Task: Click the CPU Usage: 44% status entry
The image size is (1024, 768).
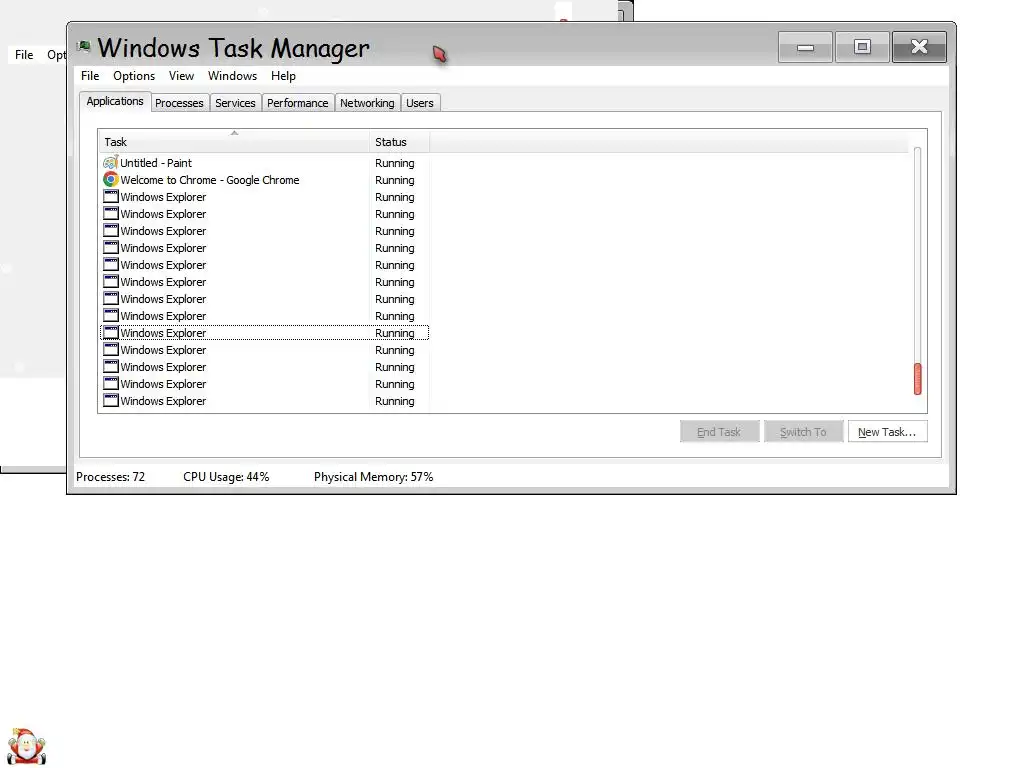Action: pos(226,477)
